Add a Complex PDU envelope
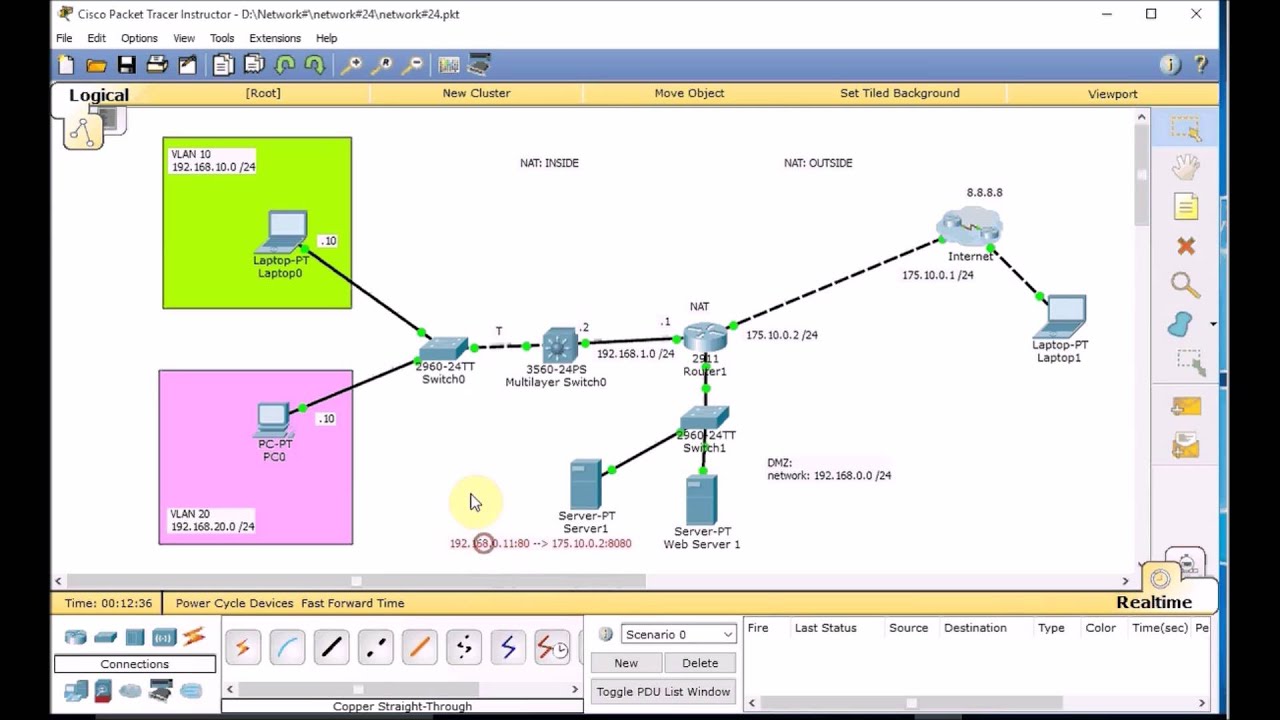The height and width of the screenshot is (720, 1280). [1186, 445]
